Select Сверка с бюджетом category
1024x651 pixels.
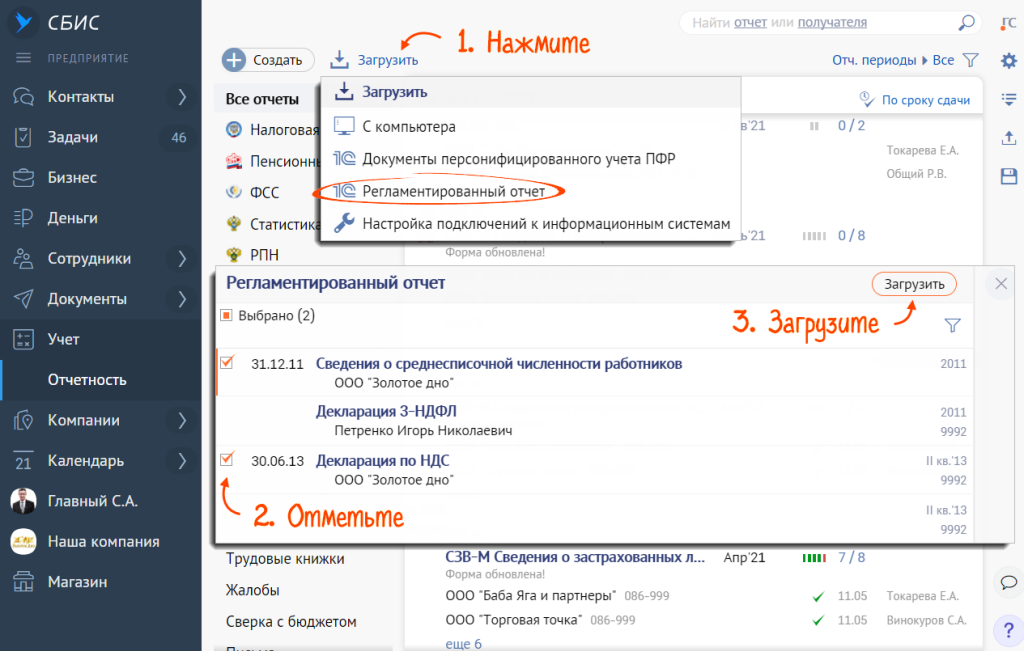click(291, 622)
